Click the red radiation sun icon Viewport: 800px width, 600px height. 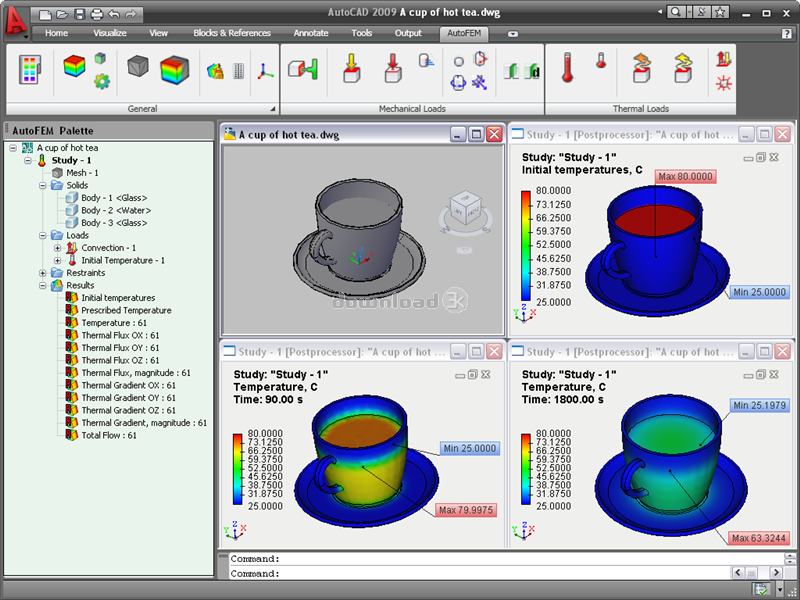pyautogui.click(x=723, y=83)
